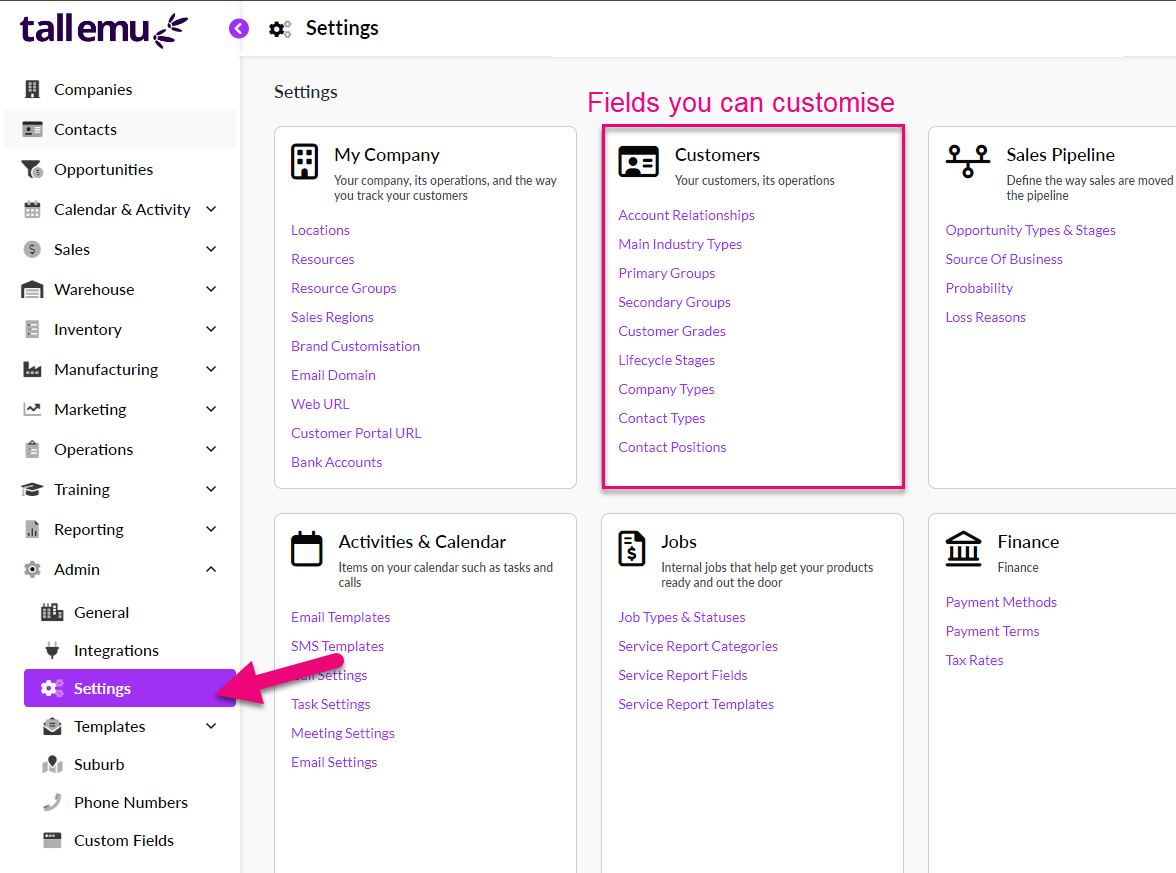Viewport: 1176px width, 873px height.
Task: Click the Opportunities funnel icon
Action: pos(32,170)
